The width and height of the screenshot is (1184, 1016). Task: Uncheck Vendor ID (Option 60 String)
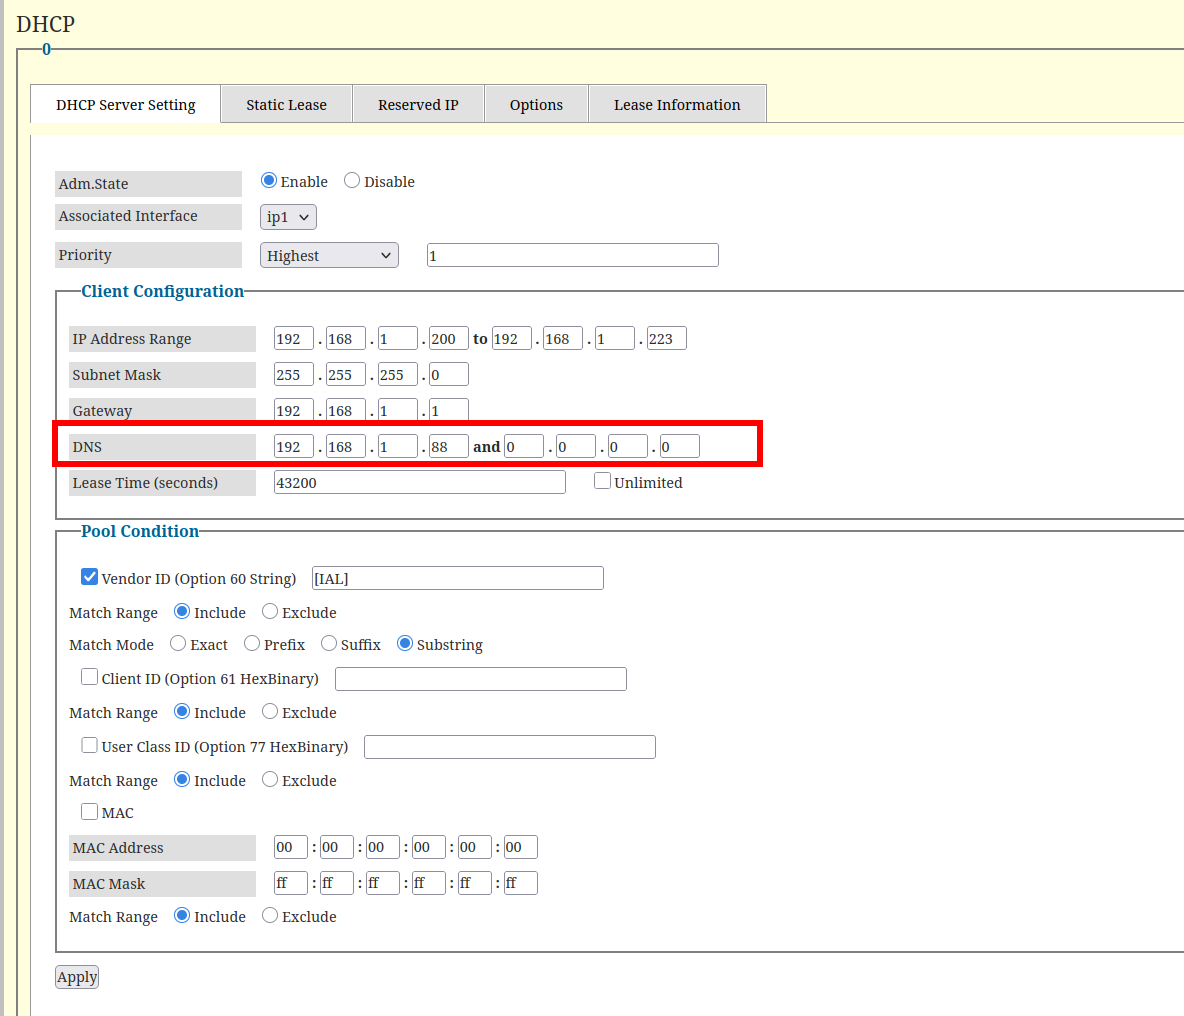90,577
